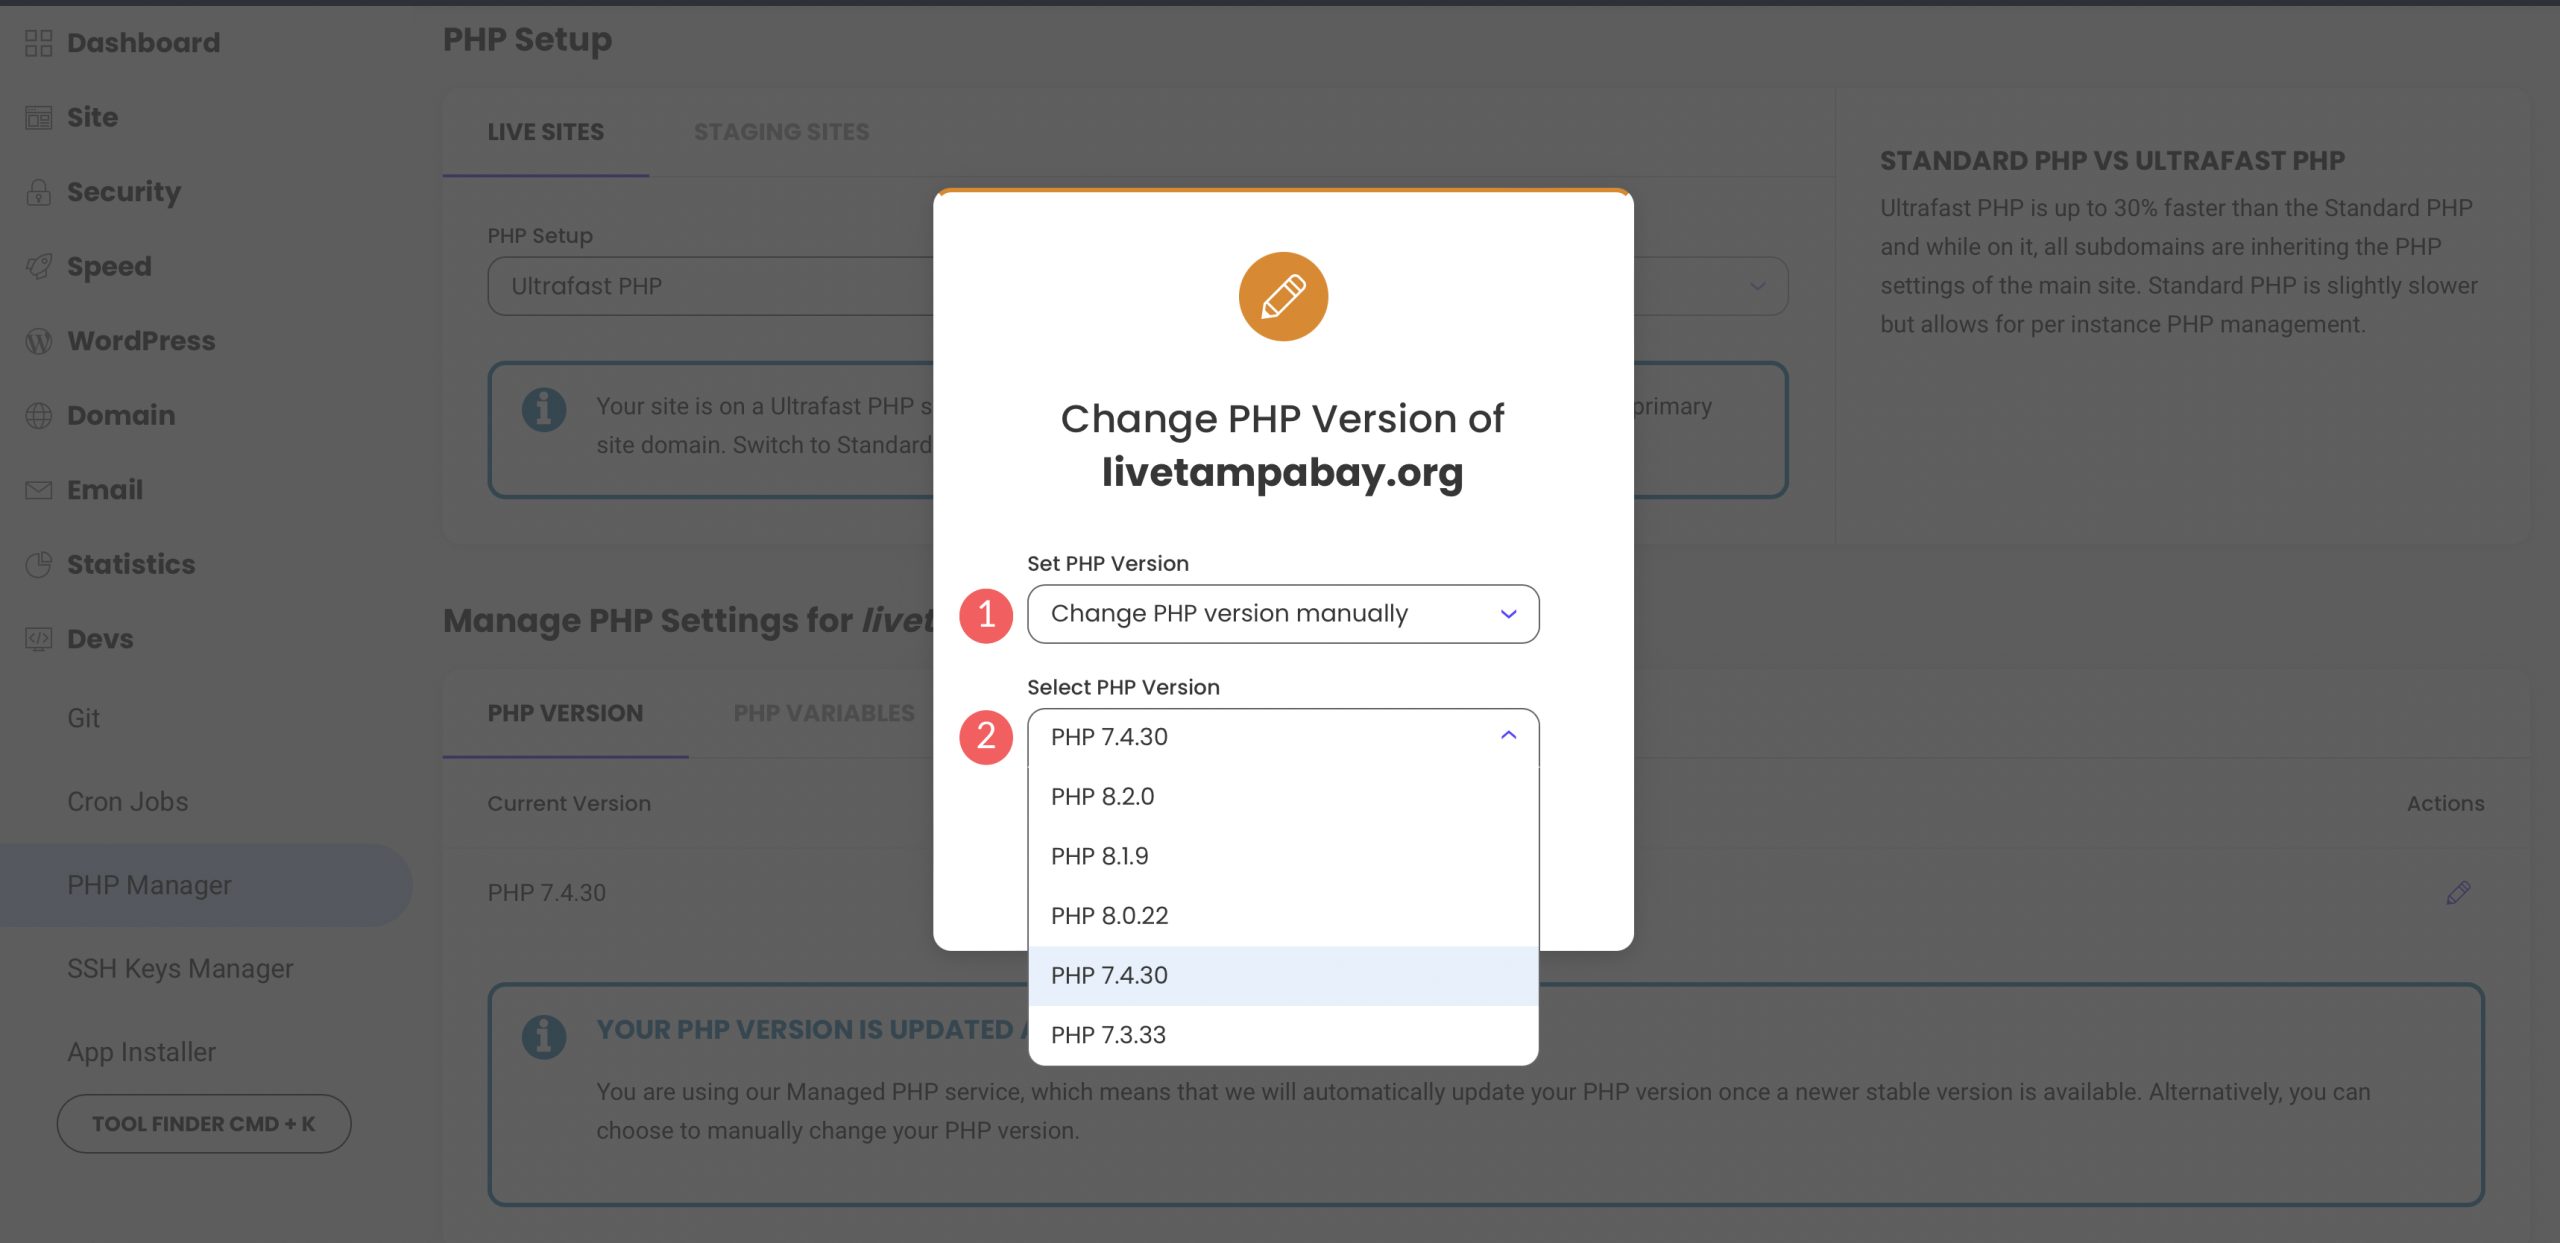Click currently highlighted PHP 7.4.30 option
The image size is (2560, 1243).
1282,975
